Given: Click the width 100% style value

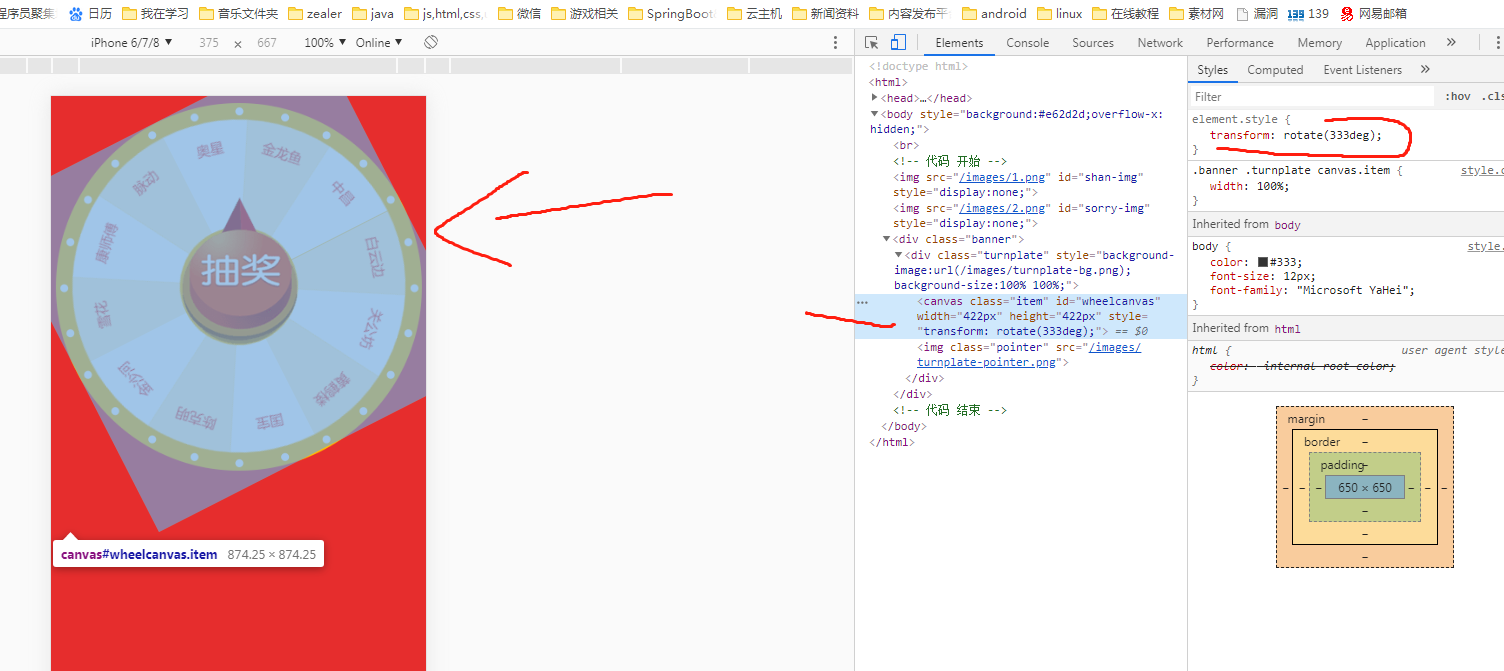Looking at the screenshot, I should (x=1269, y=186).
